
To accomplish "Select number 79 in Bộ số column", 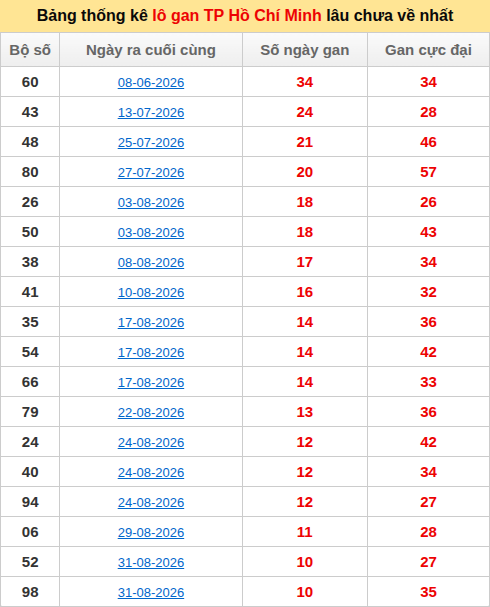I will coord(30,412).
